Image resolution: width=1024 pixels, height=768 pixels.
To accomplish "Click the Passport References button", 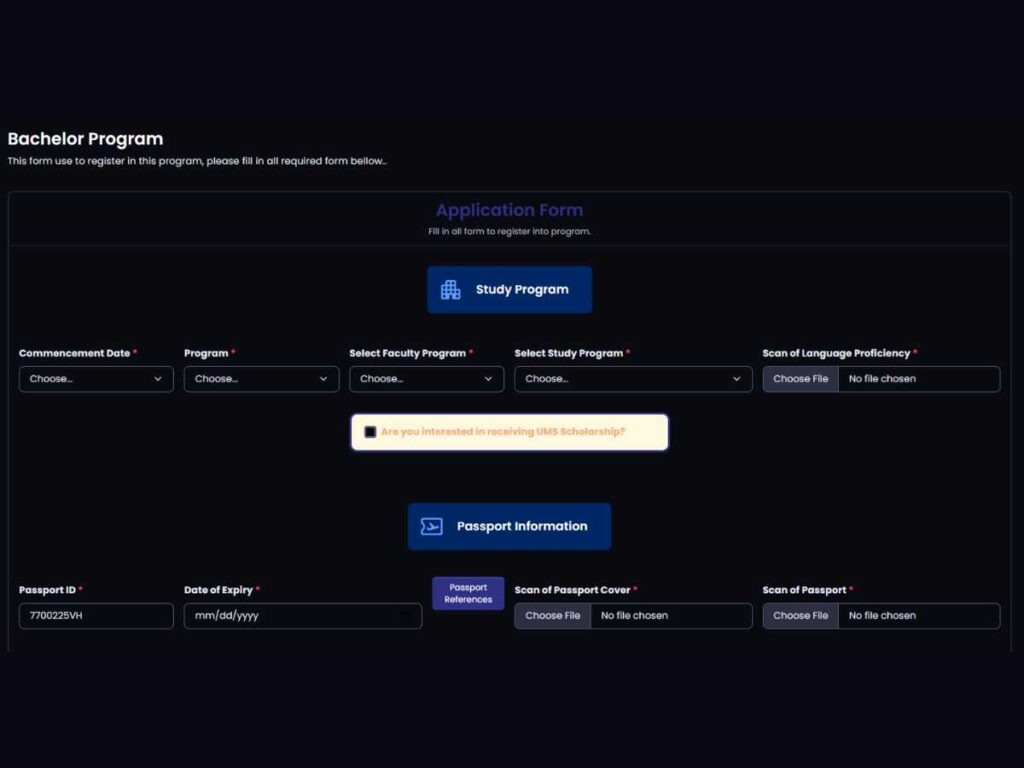I will click(x=468, y=593).
